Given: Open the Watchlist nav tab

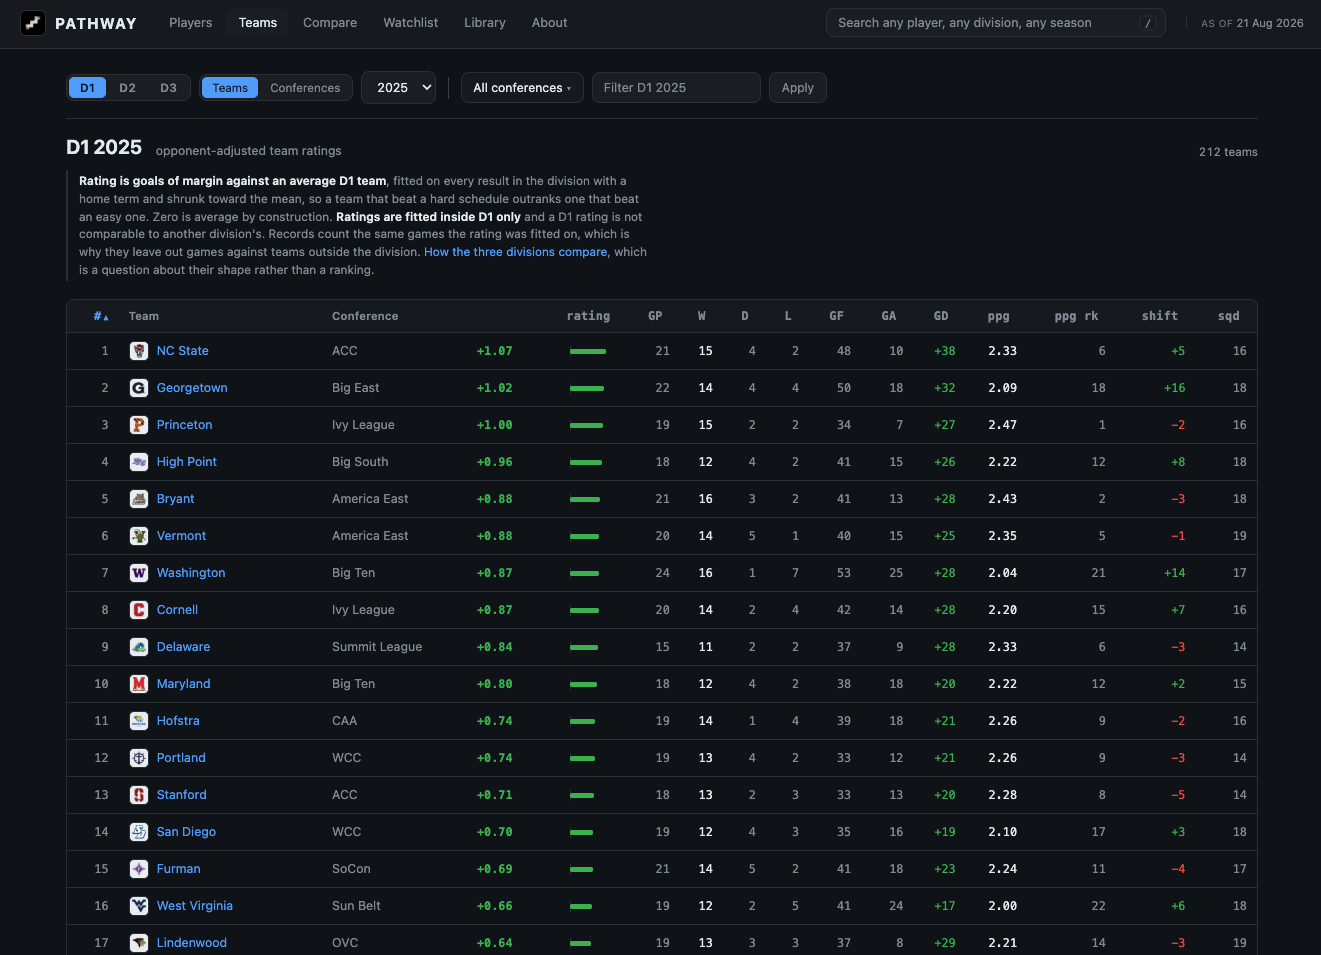Looking at the screenshot, I should pos(411,23).
